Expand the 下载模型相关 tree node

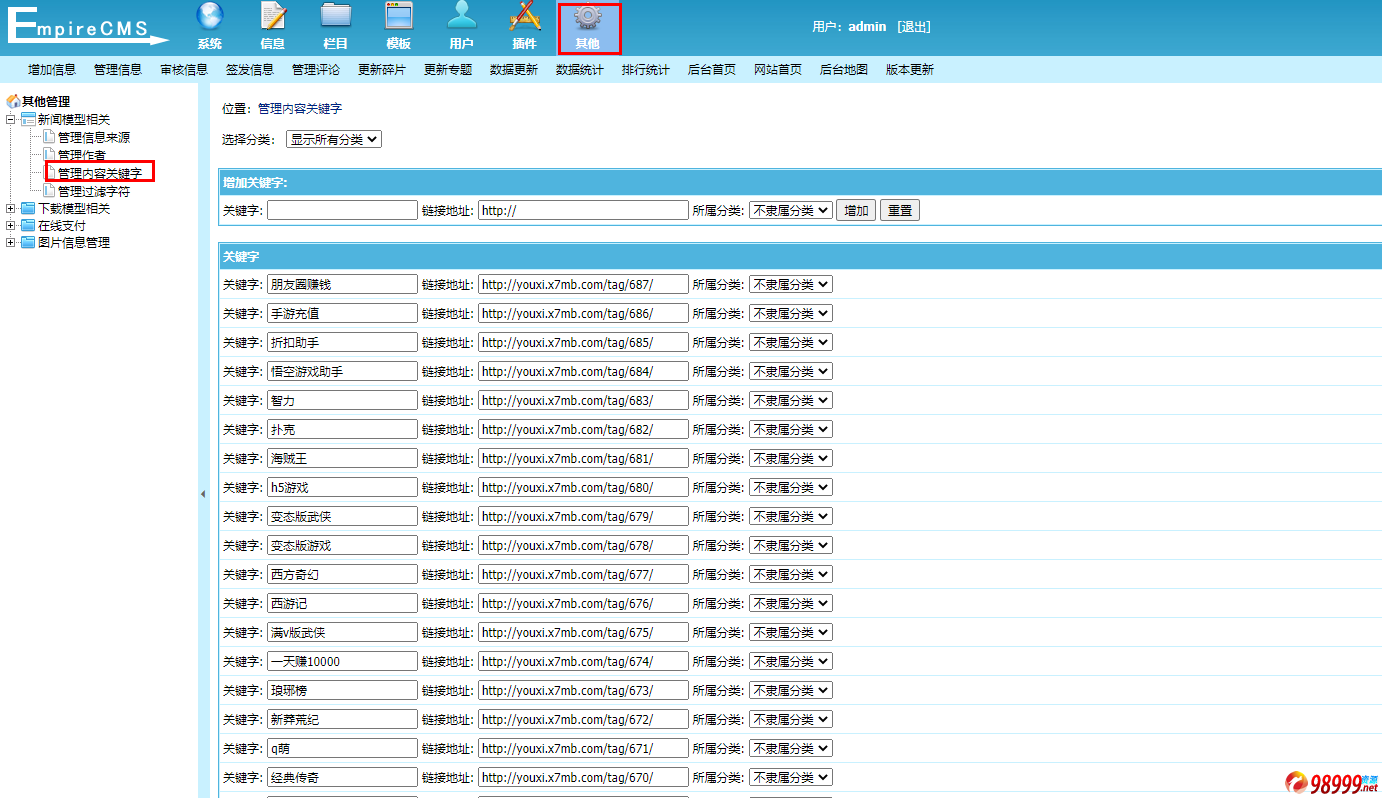(11, 208)
